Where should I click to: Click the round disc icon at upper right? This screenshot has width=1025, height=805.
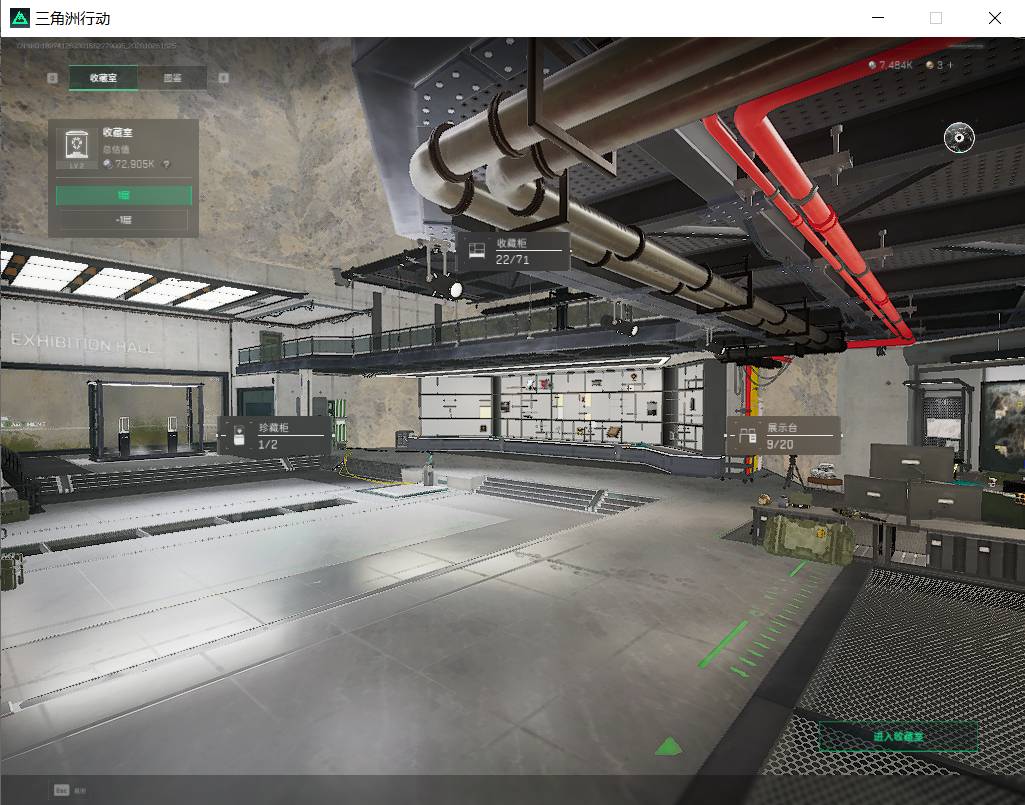click(x=959, y=137)
